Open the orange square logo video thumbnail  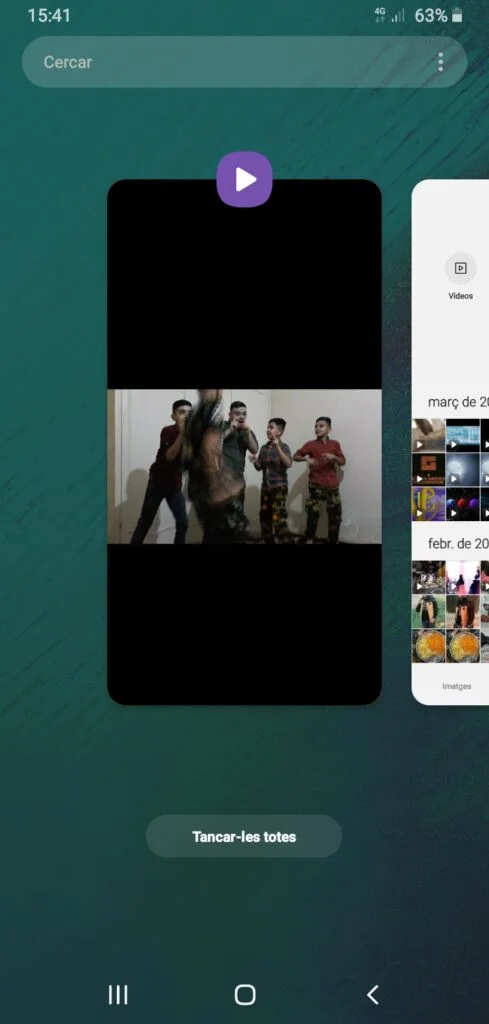point(428,470)
